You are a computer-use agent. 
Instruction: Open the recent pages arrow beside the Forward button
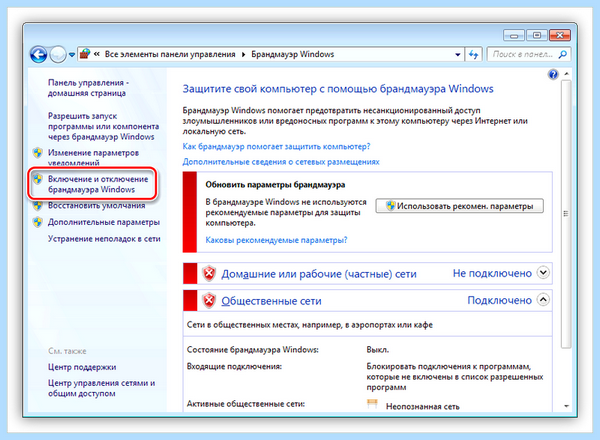pyautogui.click(x=72, y=55)
